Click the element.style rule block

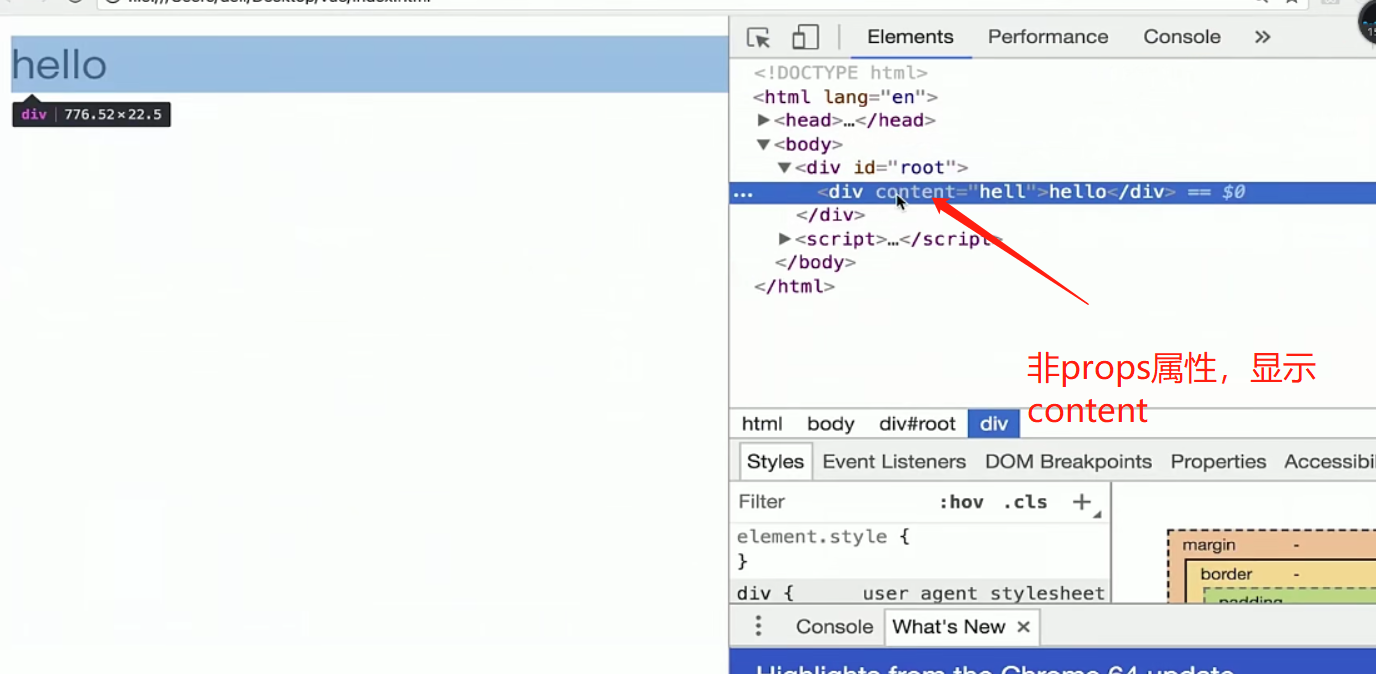[920, 549]
